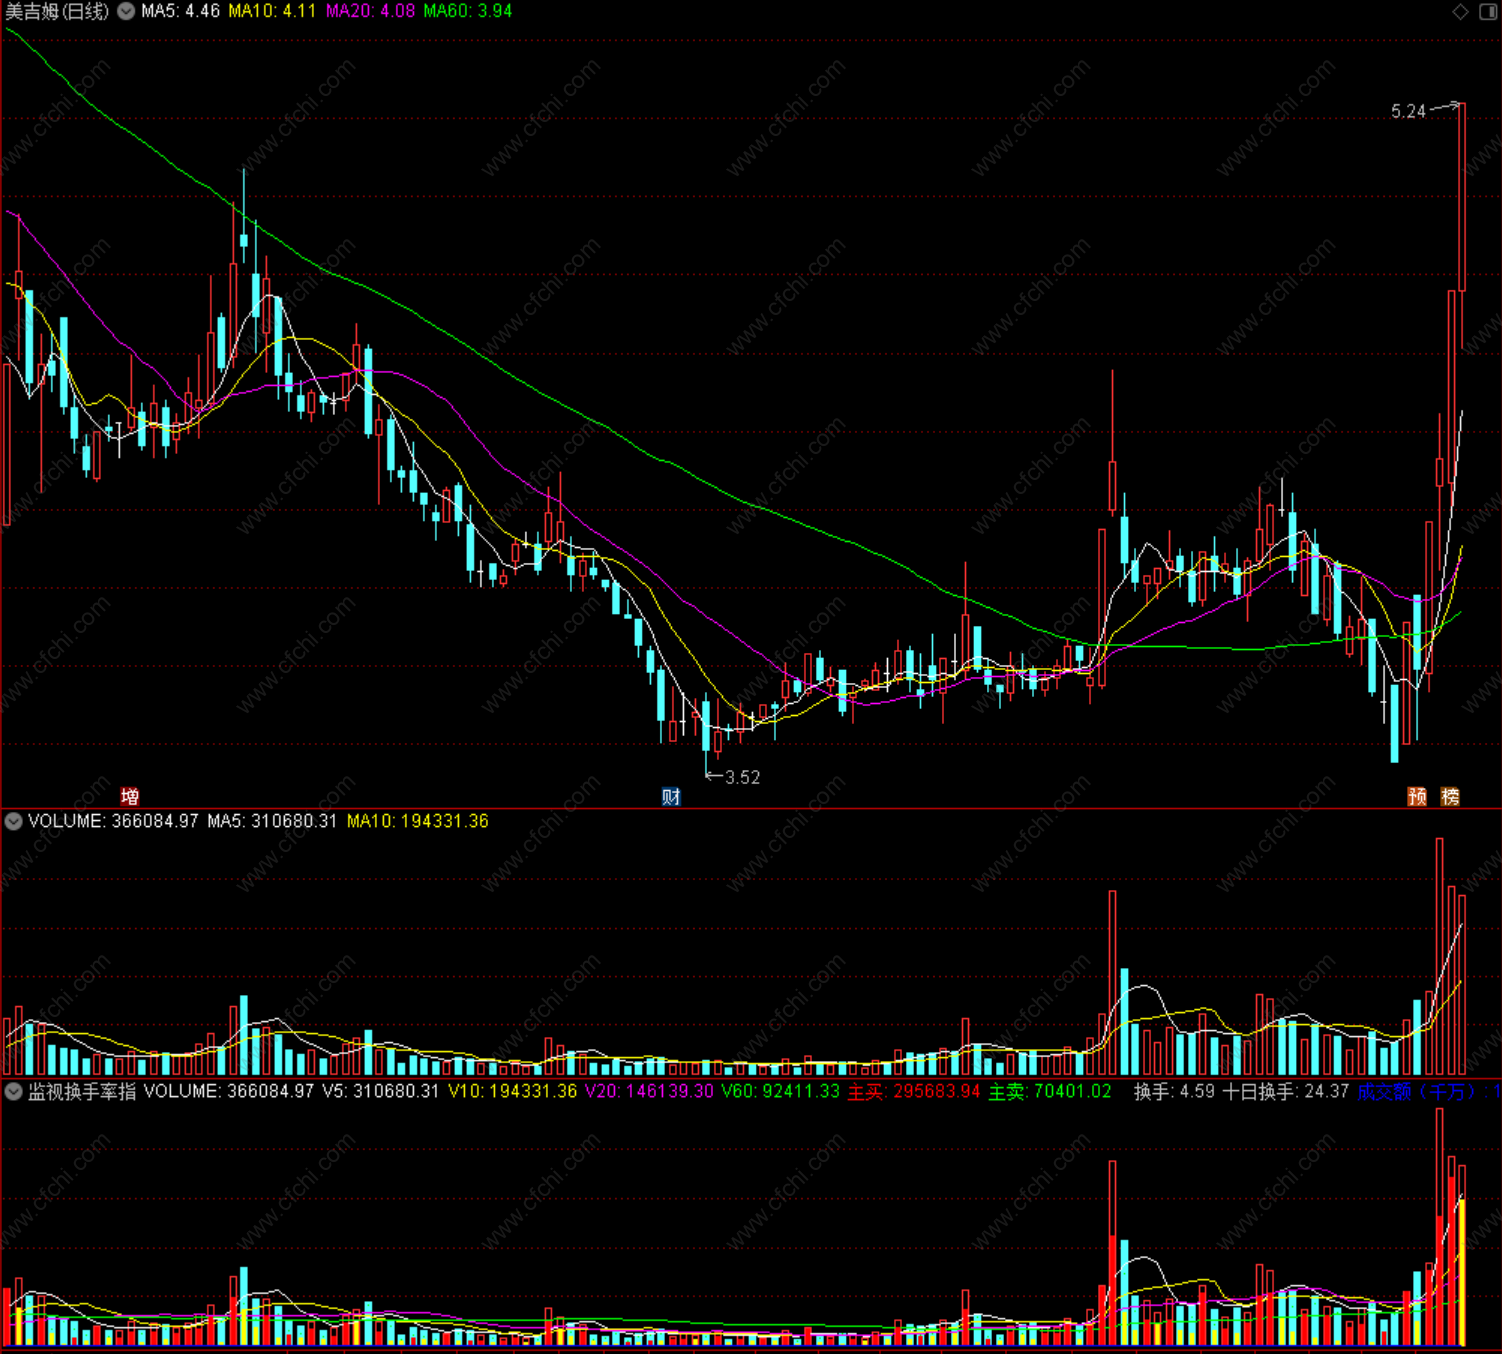1502x1354 pixels.
Task: Click the 换手: 4.59 label
Action: [x=1174, y=1092]
